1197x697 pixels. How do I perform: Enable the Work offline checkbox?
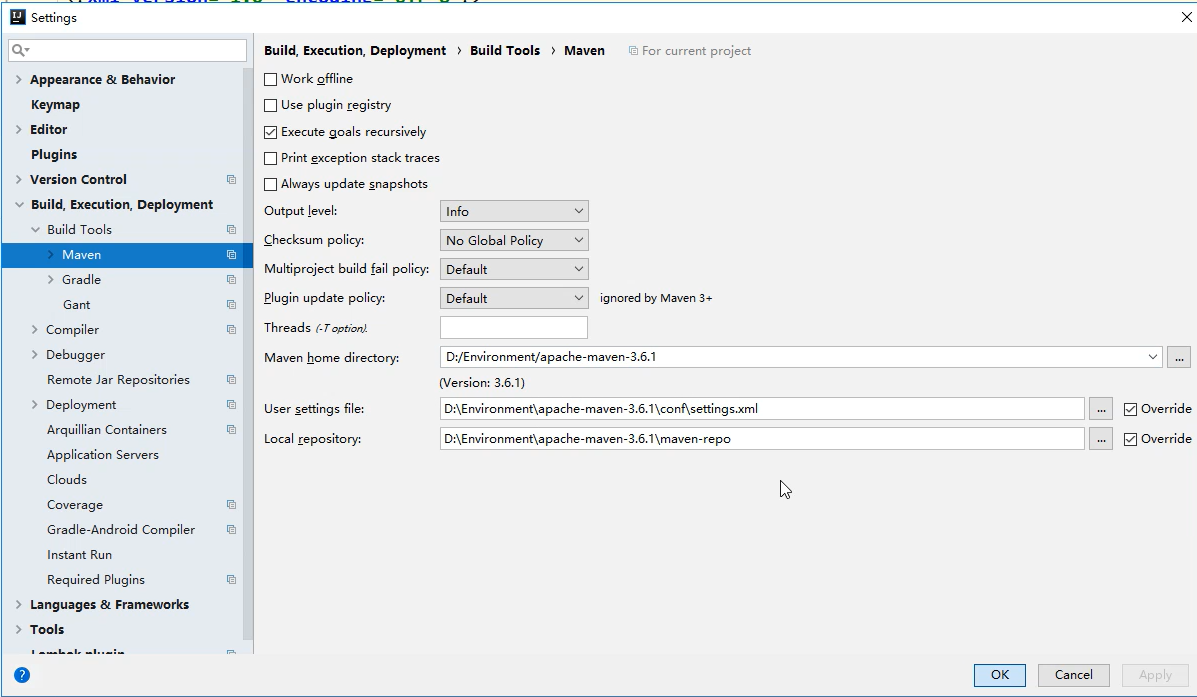270,79
